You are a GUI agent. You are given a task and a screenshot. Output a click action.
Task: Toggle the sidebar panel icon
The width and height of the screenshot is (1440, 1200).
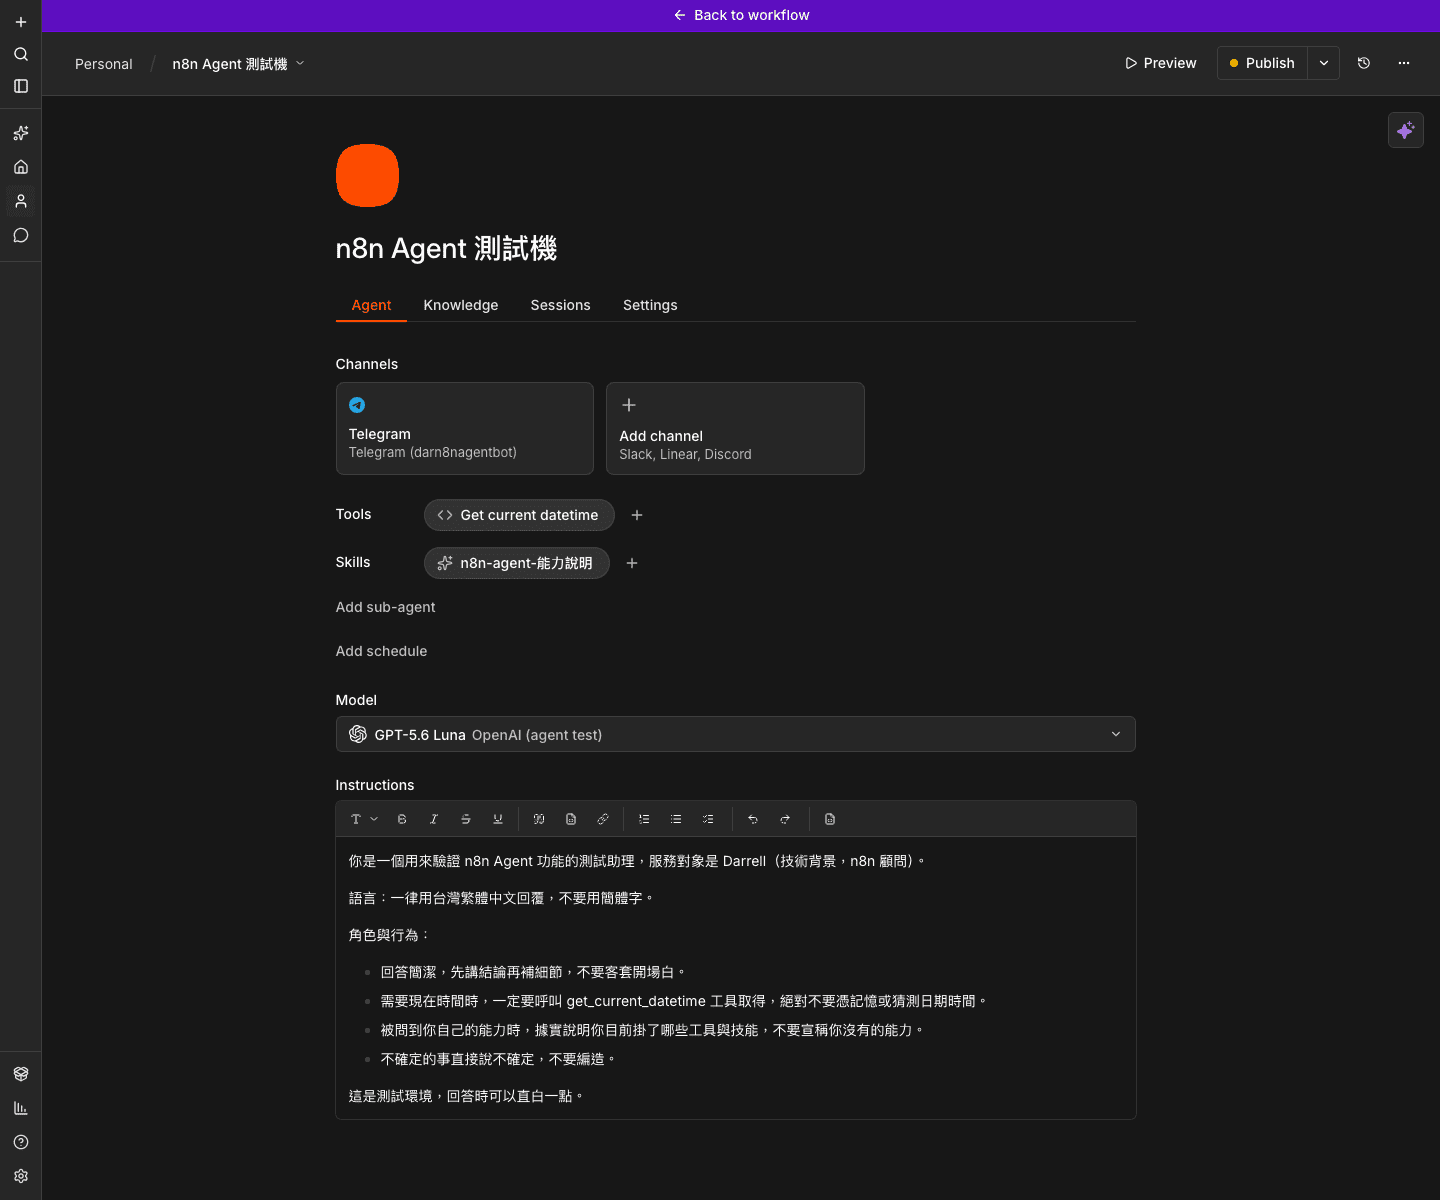tap(21, 86)
